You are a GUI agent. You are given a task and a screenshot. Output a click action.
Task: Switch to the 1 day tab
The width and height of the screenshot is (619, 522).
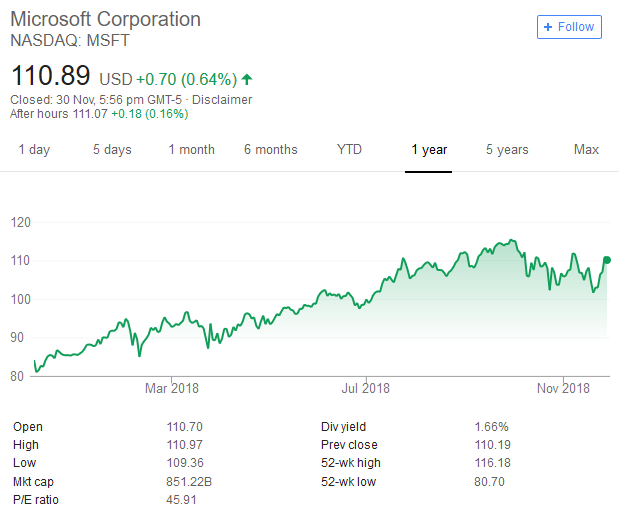coord(33,150)
